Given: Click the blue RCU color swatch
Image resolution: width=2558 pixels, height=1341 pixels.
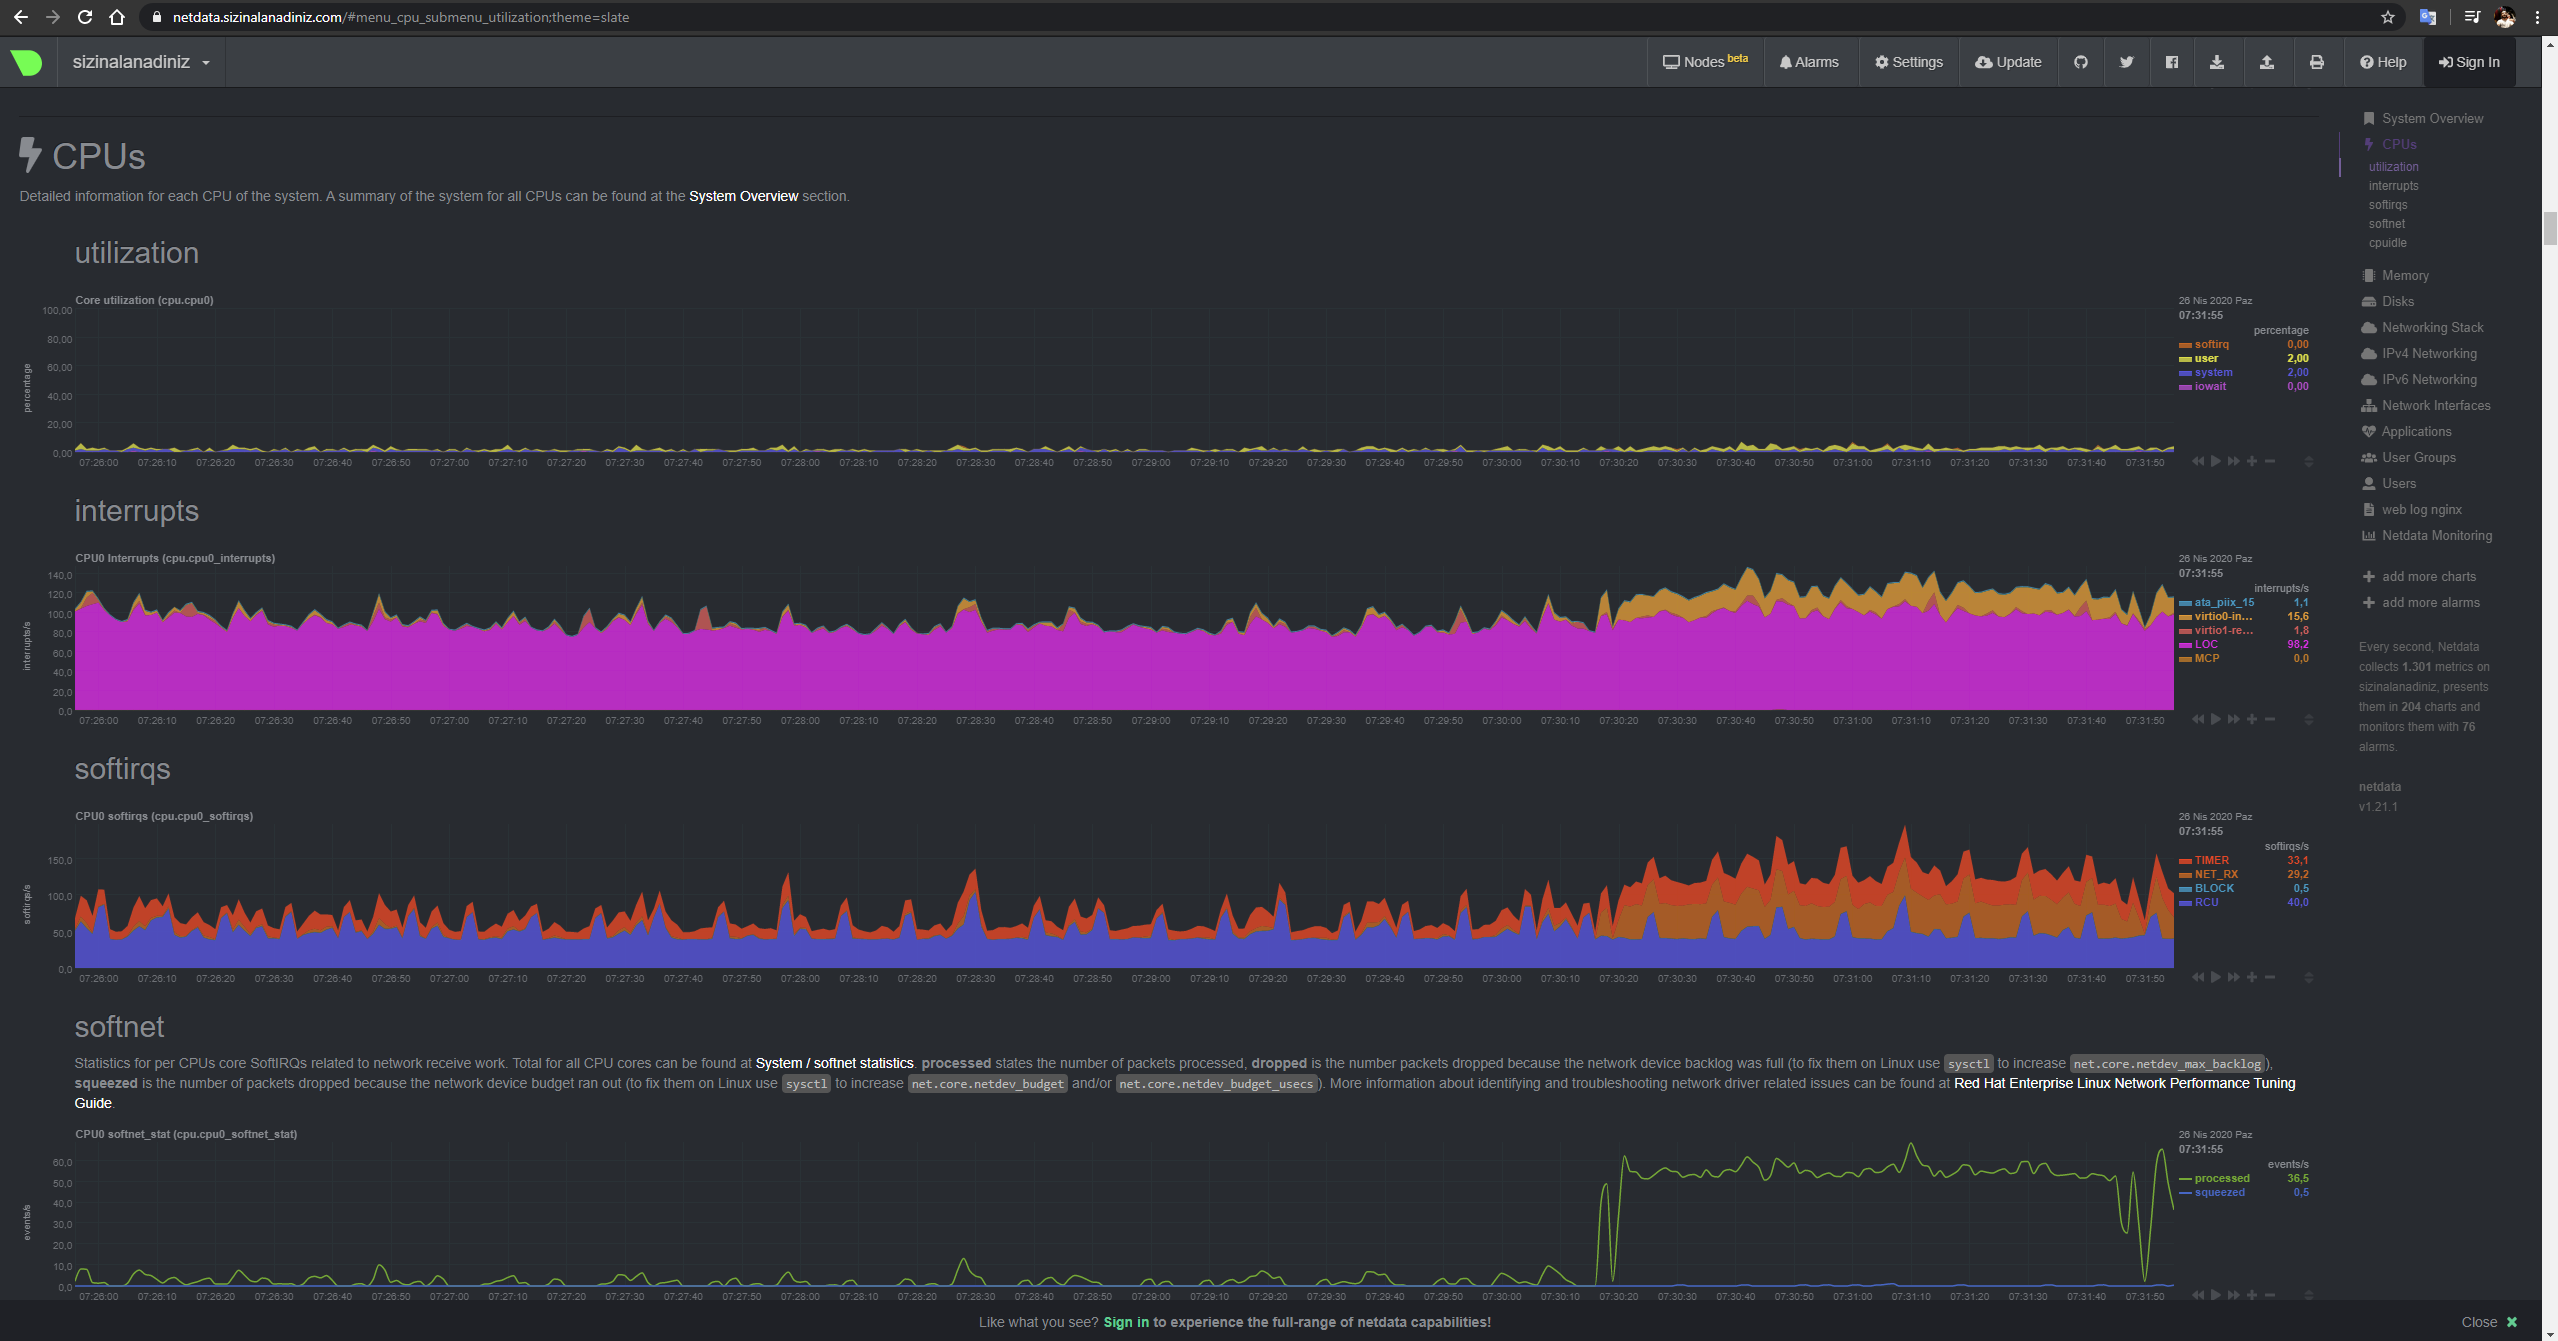Looking at the screenshot, I should 2185,903.
